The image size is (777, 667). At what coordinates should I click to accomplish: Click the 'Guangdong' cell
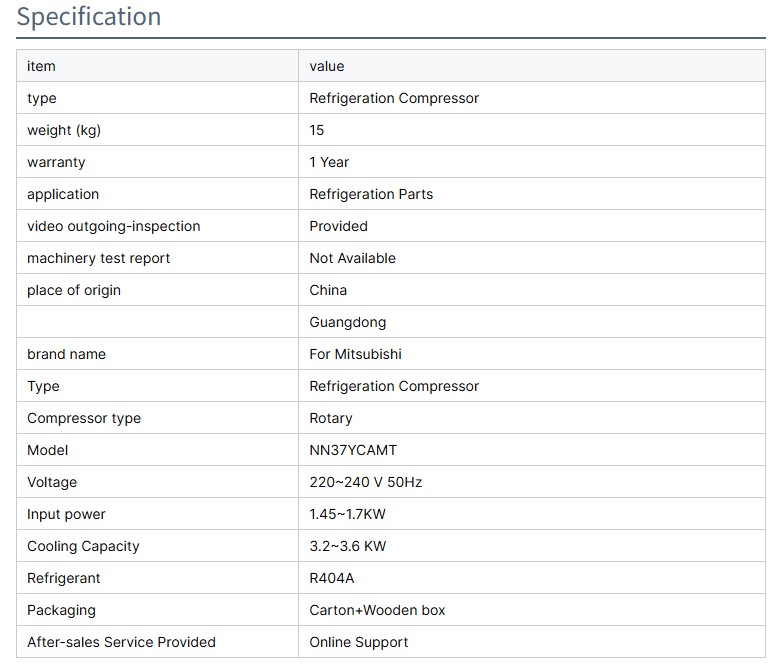click(347, 322)
